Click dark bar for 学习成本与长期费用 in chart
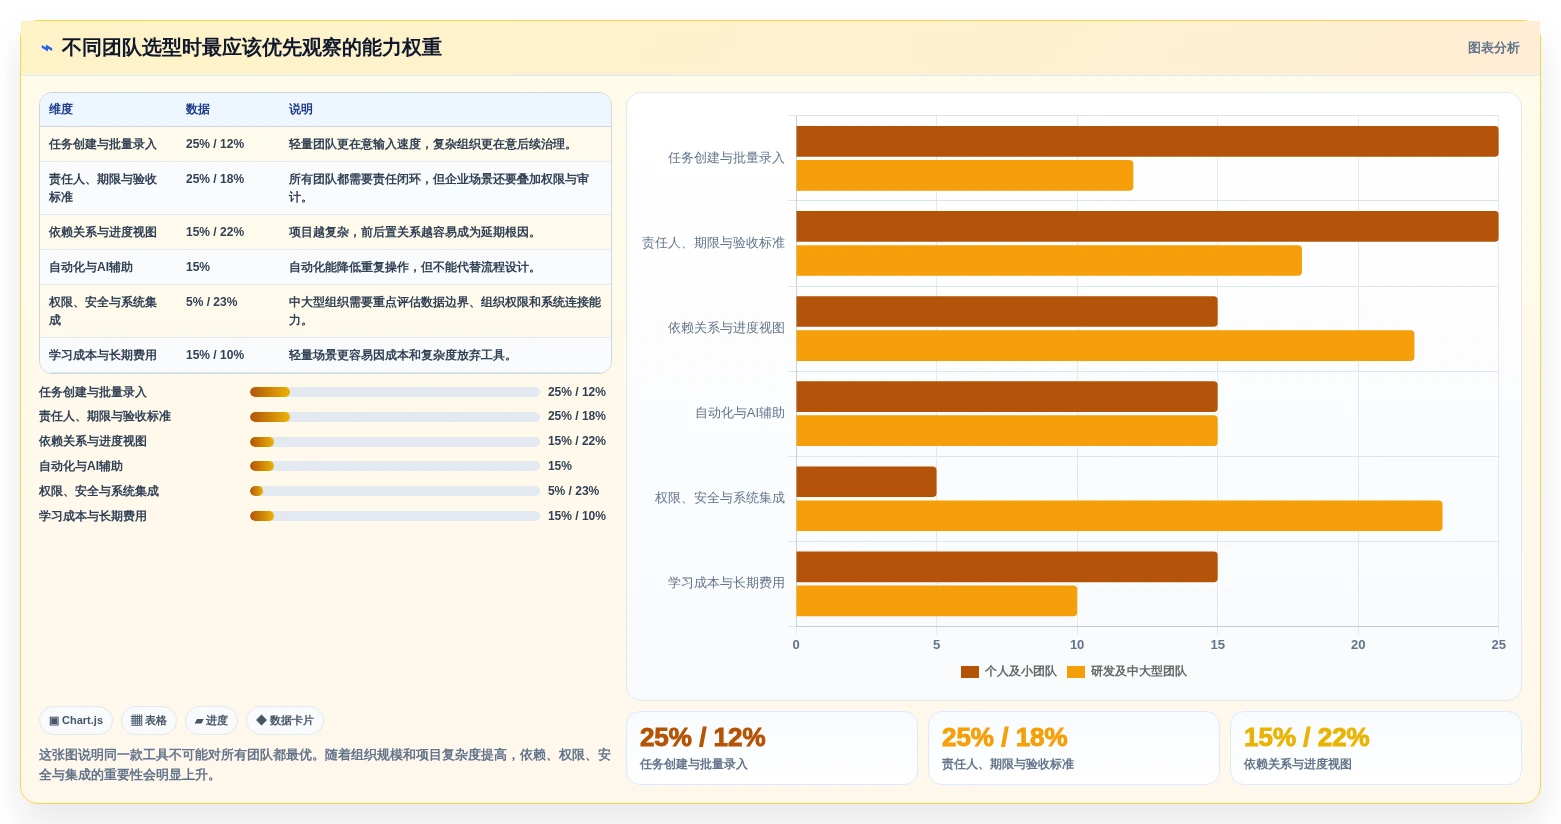 point(1006,566)
